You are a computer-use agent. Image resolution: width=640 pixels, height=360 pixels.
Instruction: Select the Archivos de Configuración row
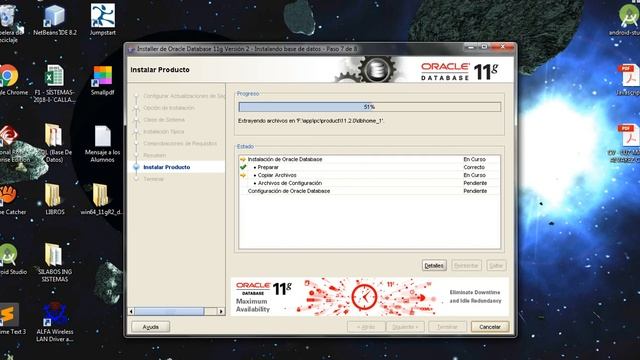click(369, 183)
